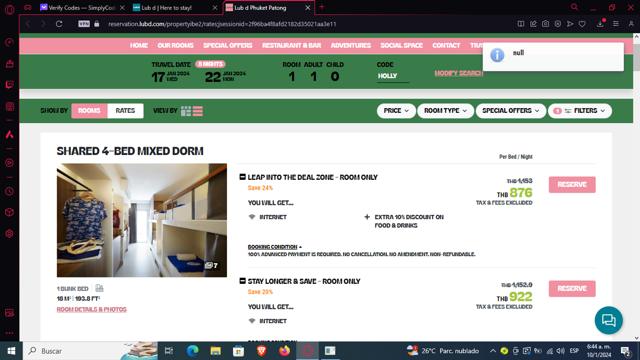Close the Verify Codes tab
This screenshot has height=360, width=640.
pyautogui.click(x=122, y=7)
